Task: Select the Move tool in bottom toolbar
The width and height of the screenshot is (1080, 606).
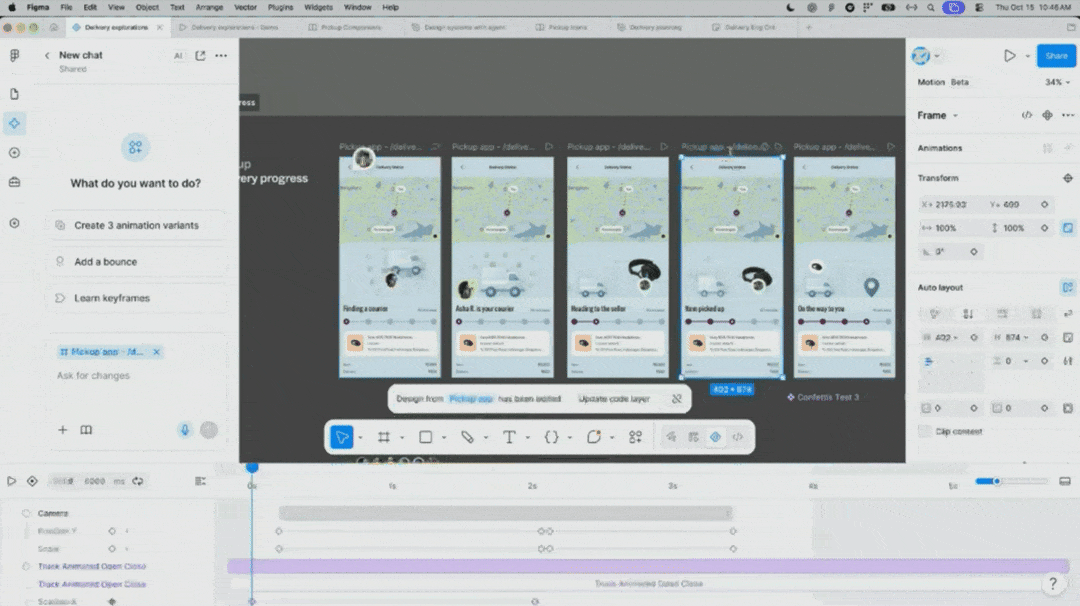Action: (x=342, y=437)
